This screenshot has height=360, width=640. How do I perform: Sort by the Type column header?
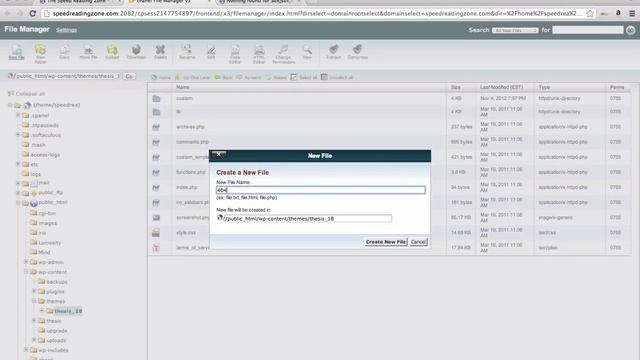pyautogui.click(x=544, y=87)
